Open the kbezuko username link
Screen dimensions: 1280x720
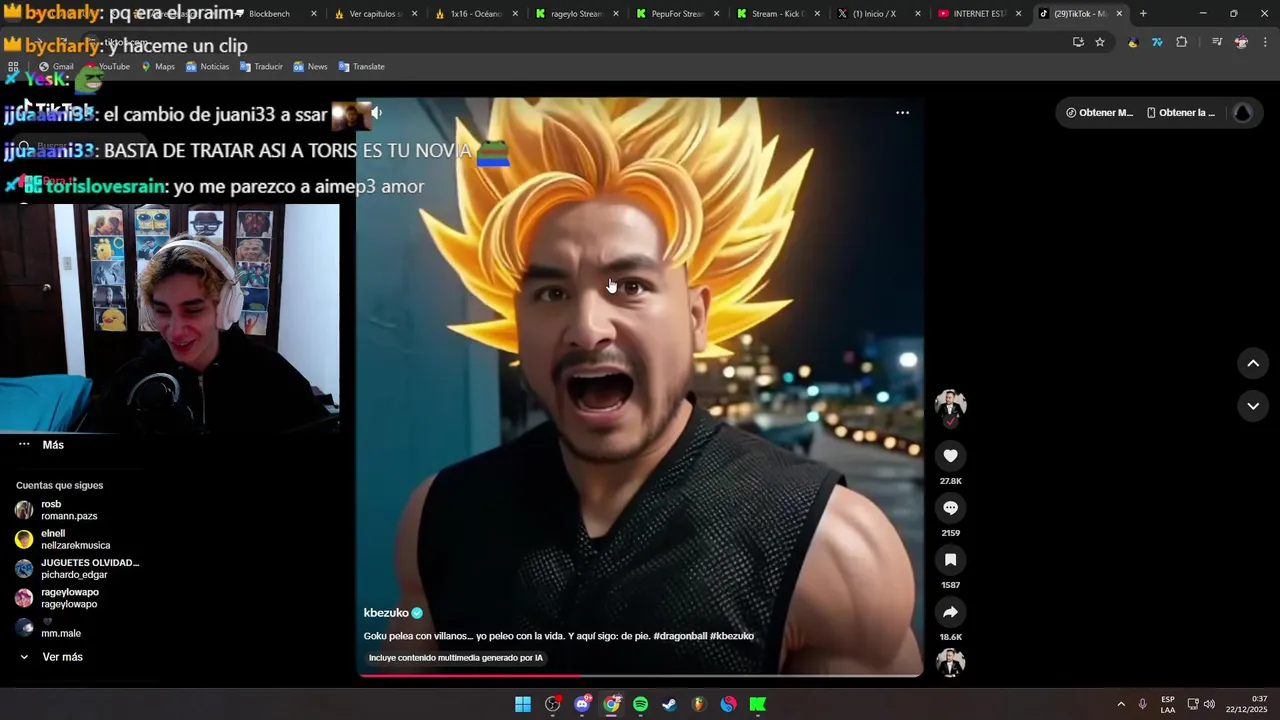point(386,613)
